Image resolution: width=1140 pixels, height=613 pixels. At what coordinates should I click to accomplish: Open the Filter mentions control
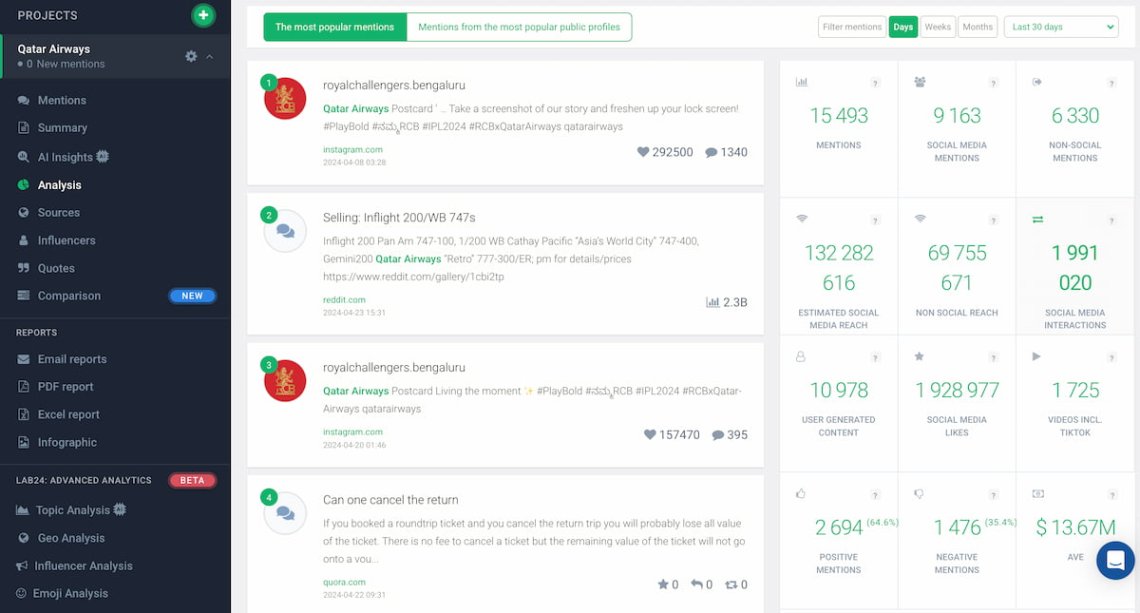[x=851, y=27]
